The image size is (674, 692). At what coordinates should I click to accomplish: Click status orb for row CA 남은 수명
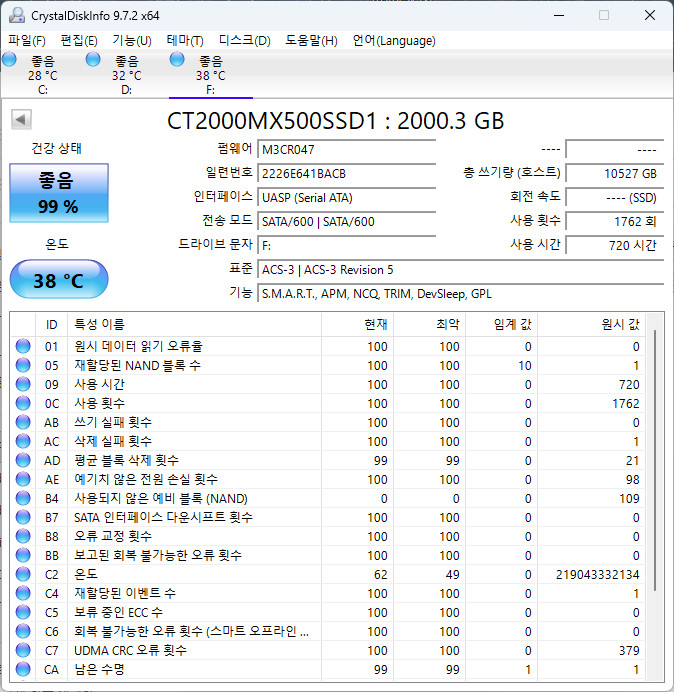coord(23,669)
